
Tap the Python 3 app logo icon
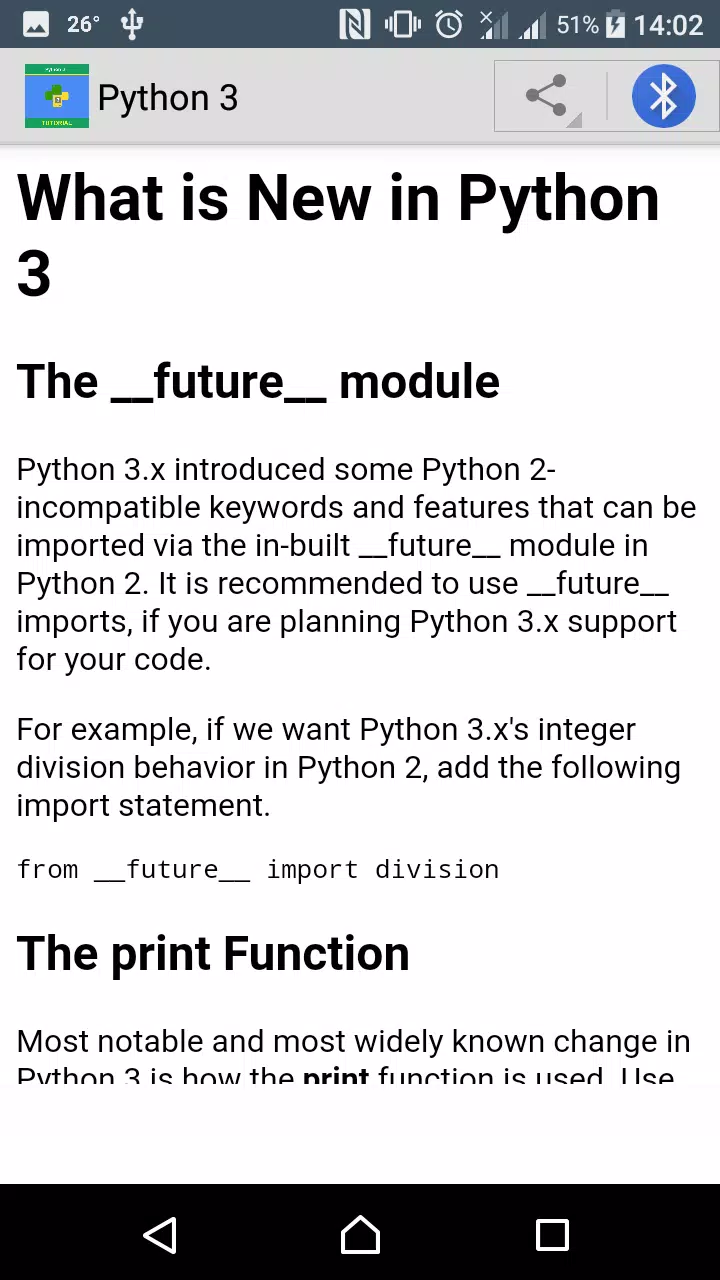click(x=57, y=96)
